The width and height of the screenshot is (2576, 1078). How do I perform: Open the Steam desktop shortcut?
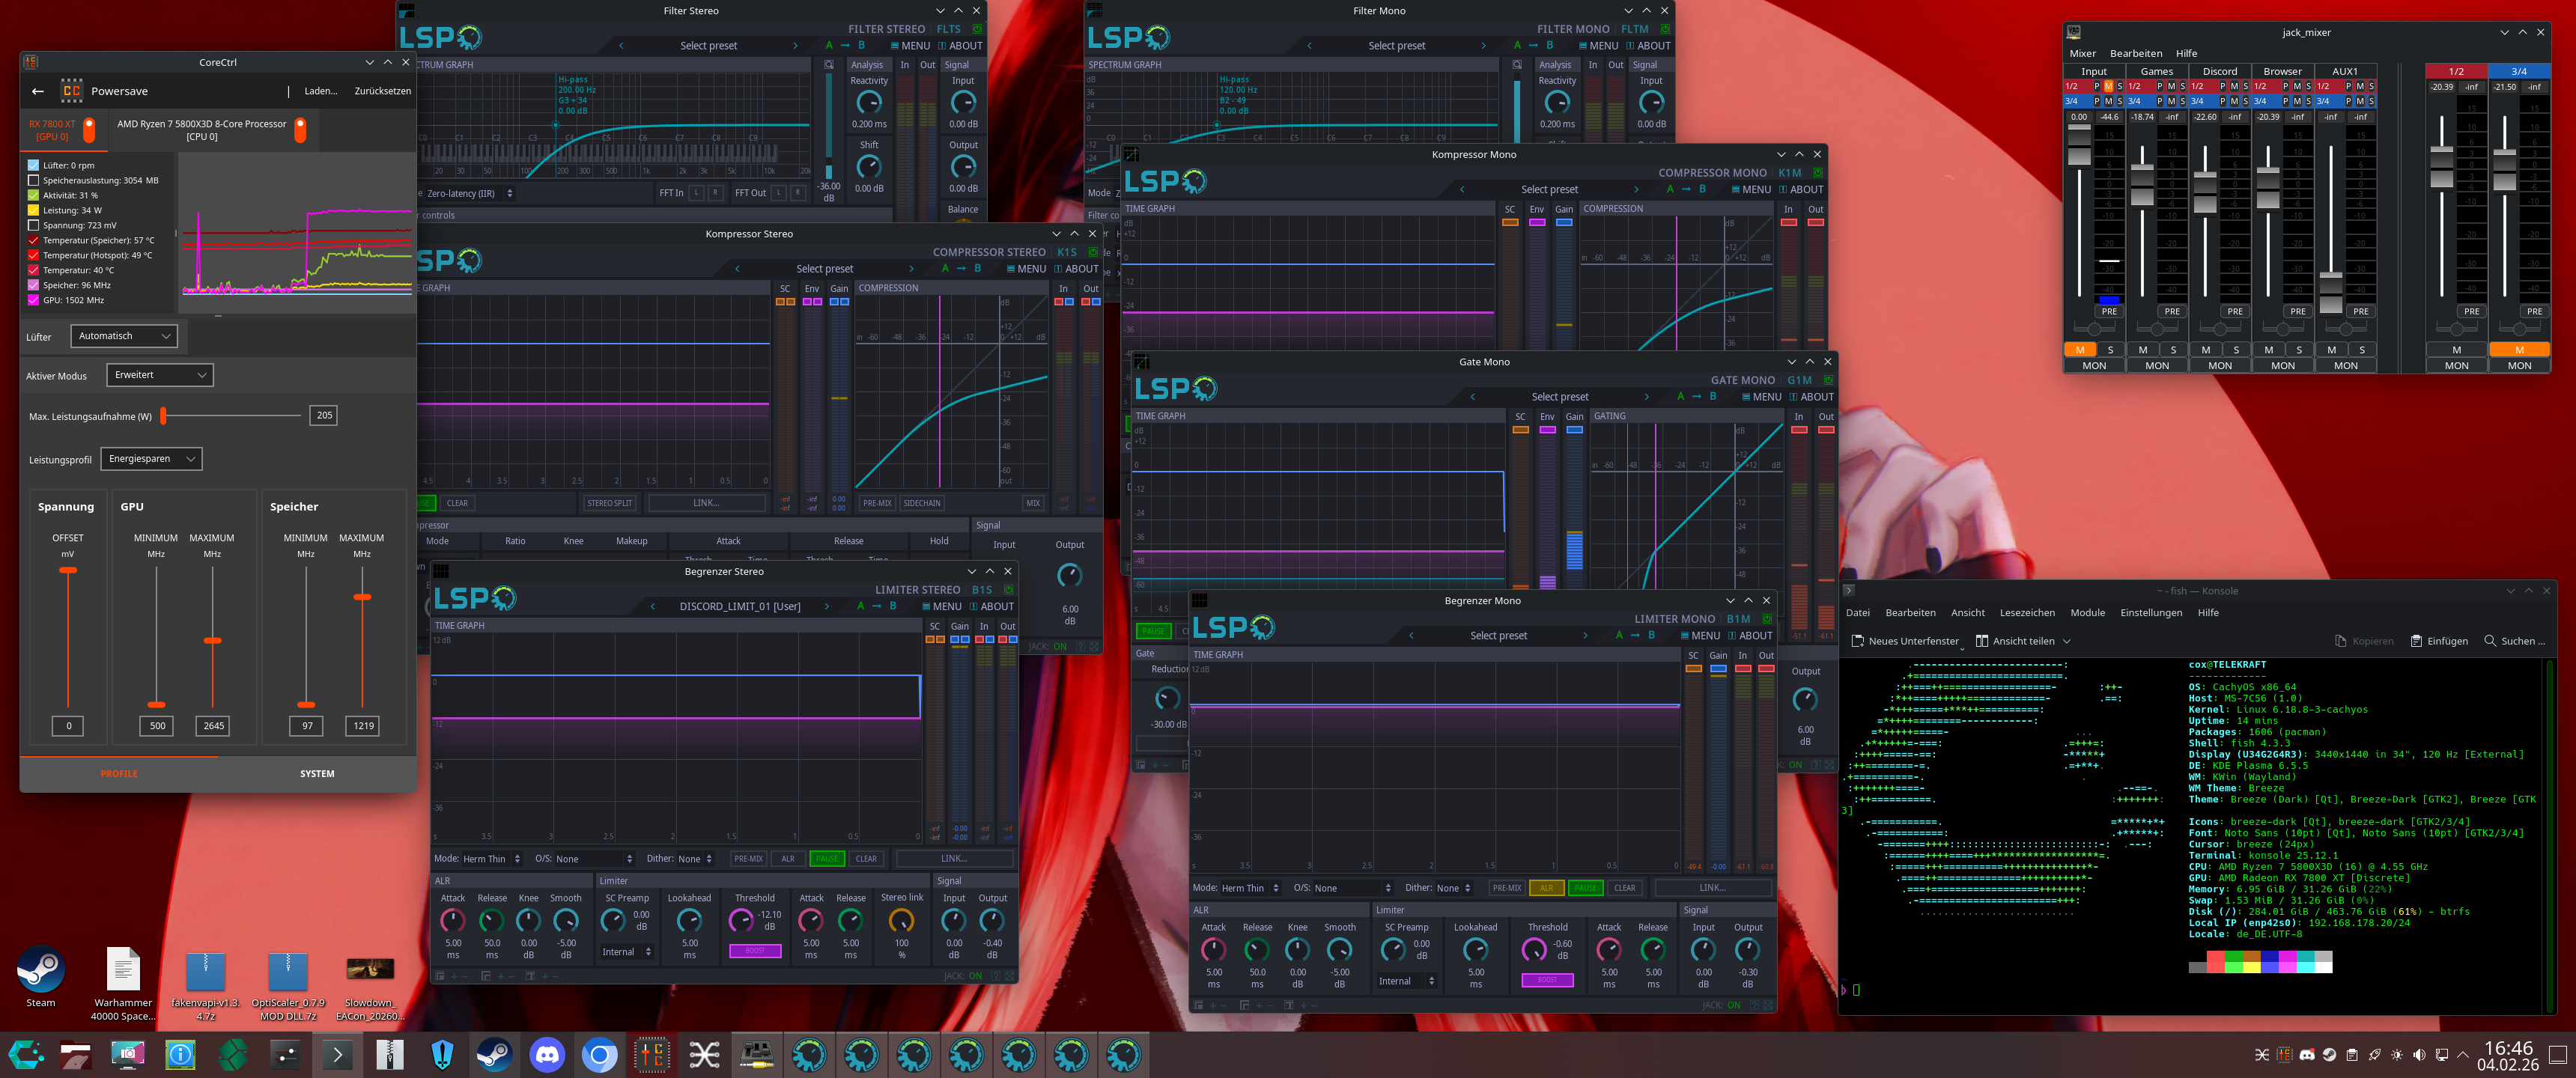click(41, 970)
